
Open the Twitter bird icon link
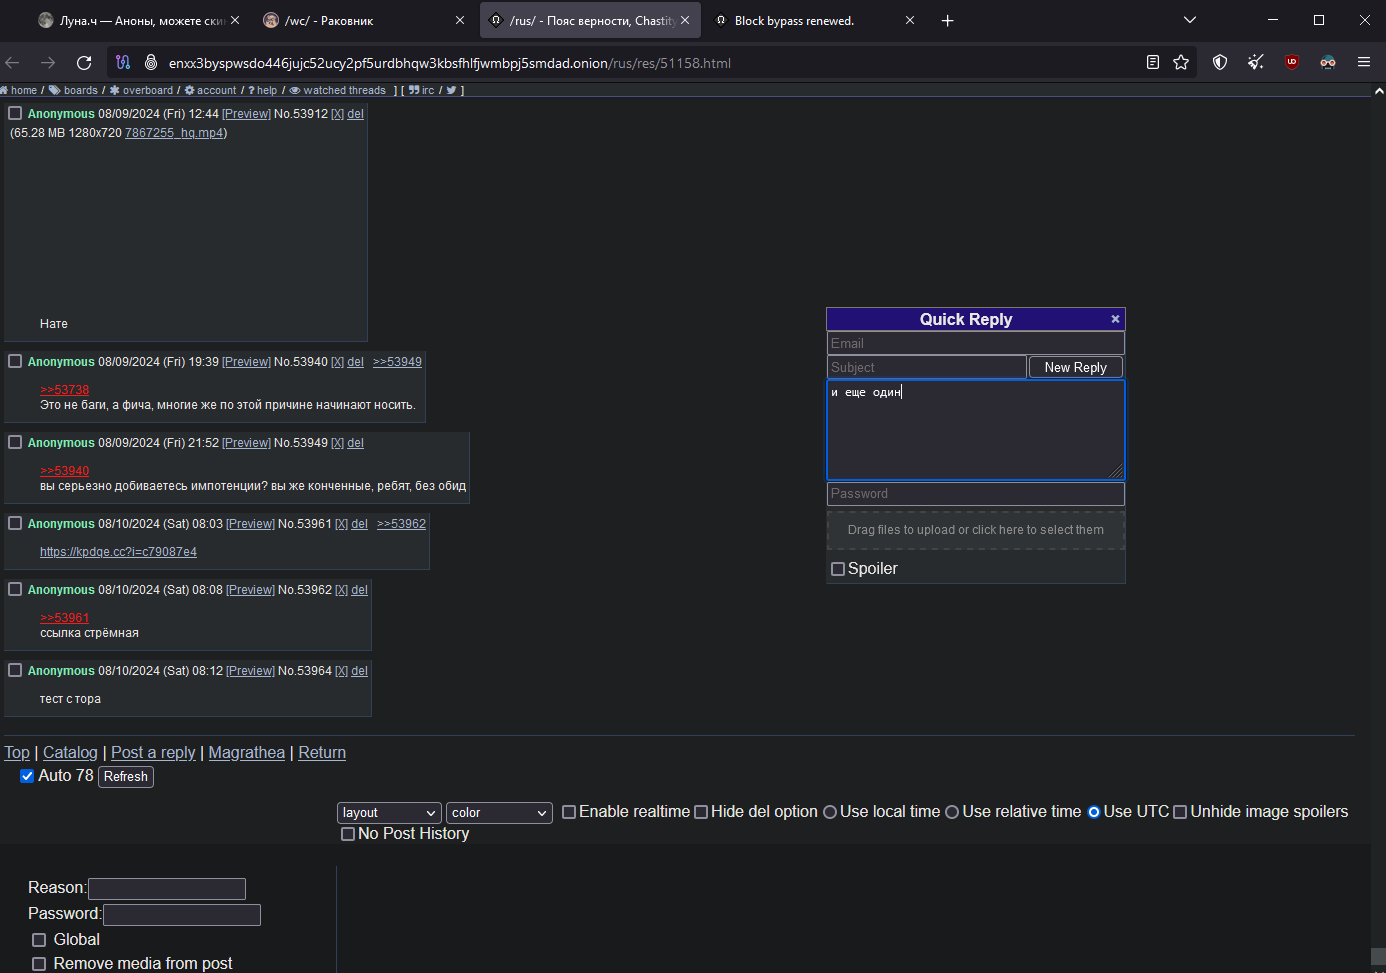coord(452,90)
